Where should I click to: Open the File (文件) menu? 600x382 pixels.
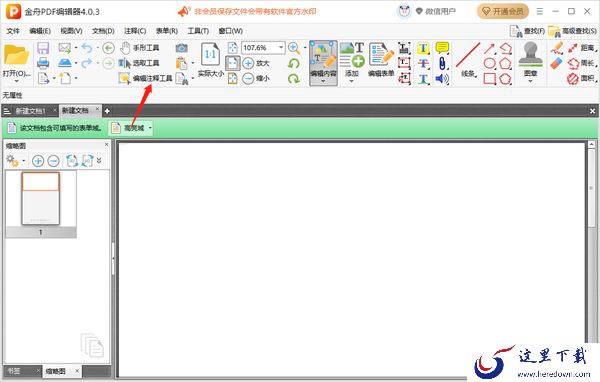(13, 31)
